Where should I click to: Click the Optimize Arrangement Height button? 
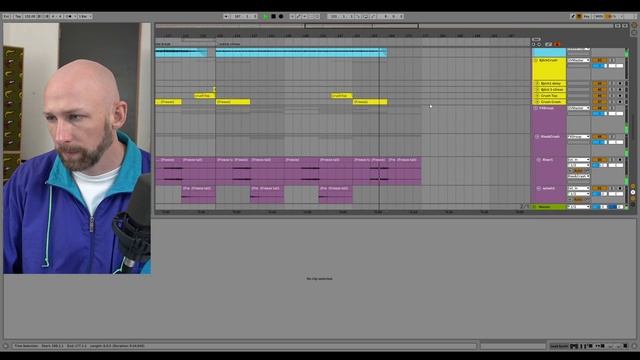(x=618, y=26)
